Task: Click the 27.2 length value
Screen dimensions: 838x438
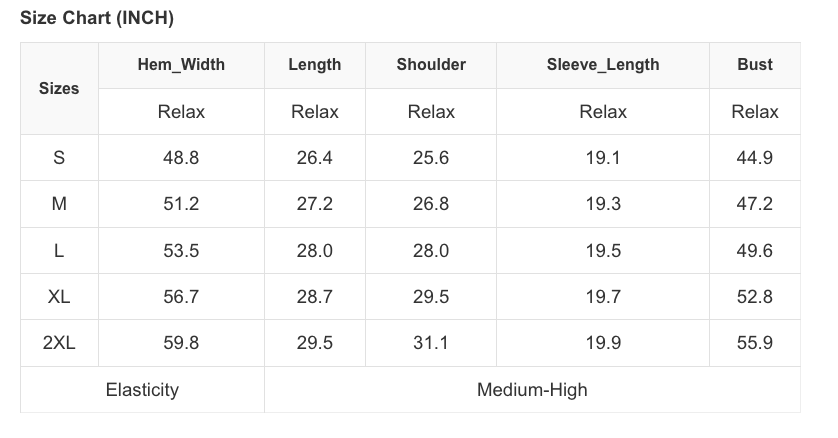Action: click(314, 204)
